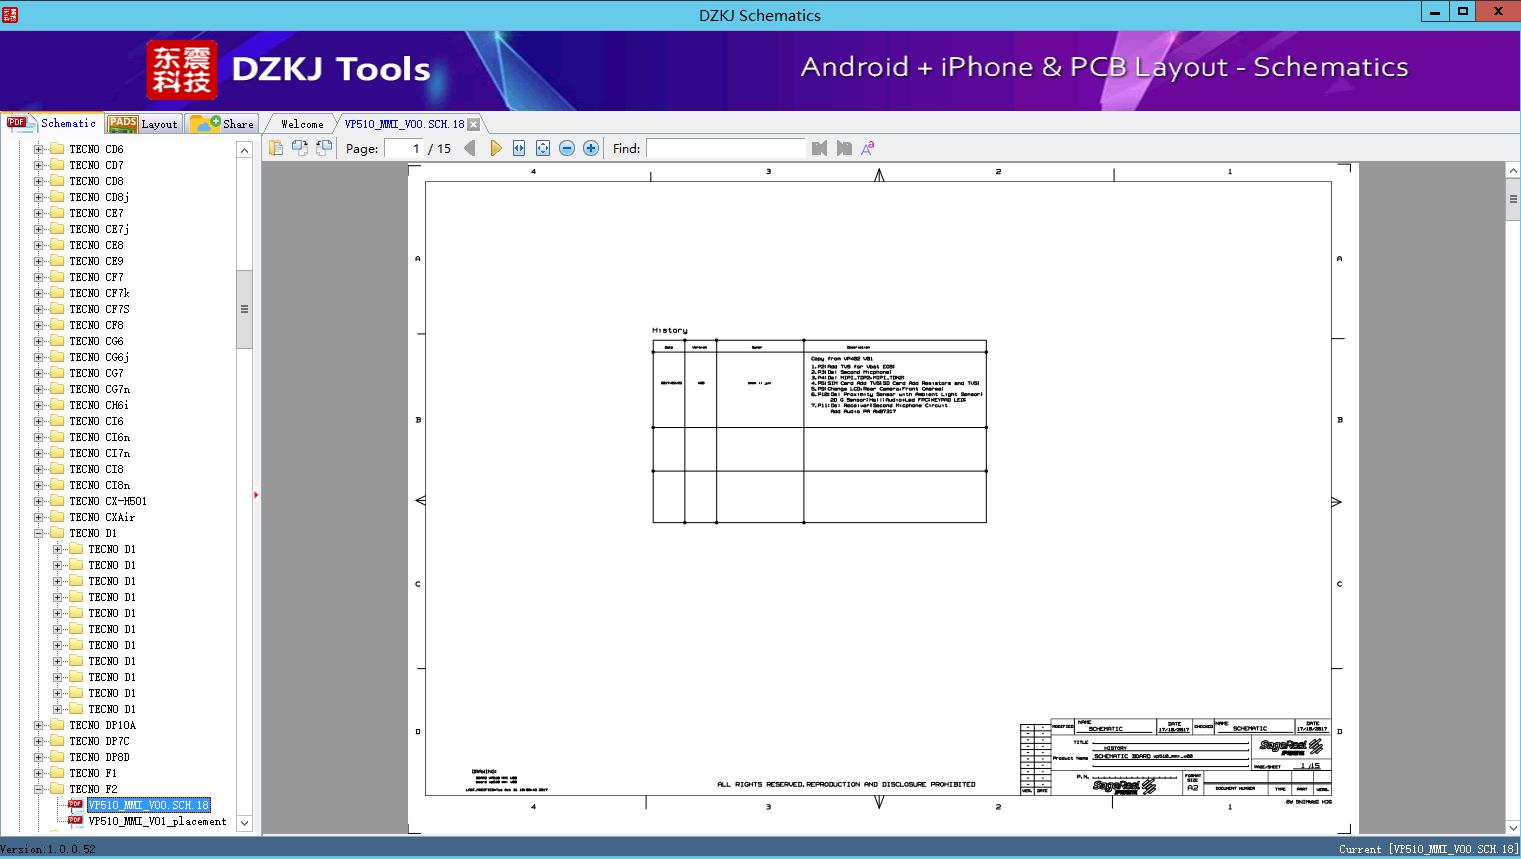Click the document viewer vertical scrollbar thumb
This screenshot has width=1521, height=859.
1513,199
